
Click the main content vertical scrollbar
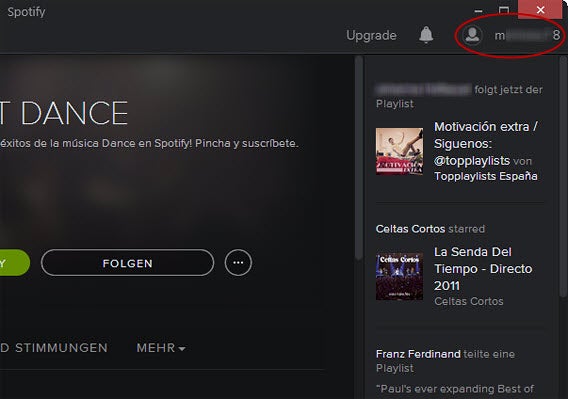click(359, 158)
